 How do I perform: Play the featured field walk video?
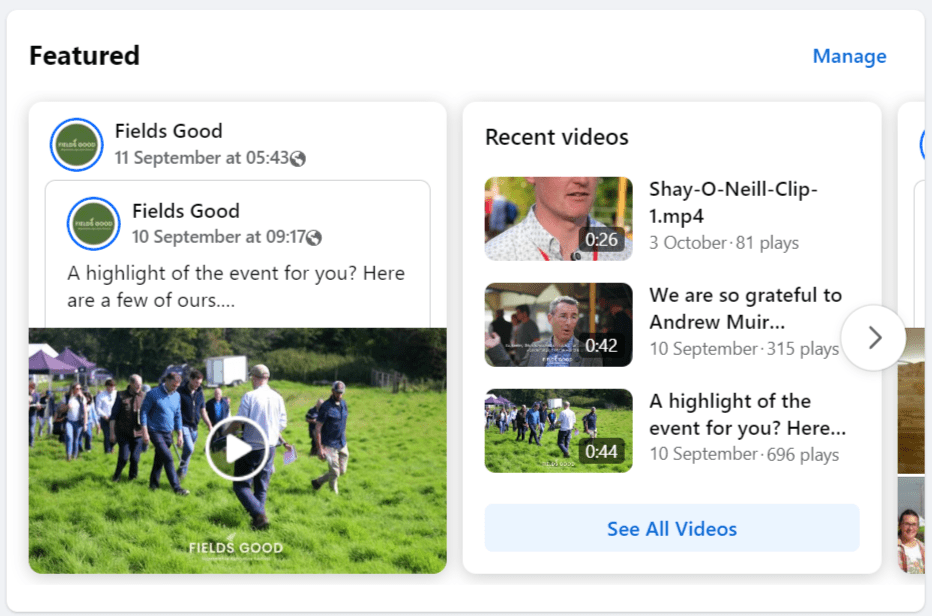tap(237, 449)
